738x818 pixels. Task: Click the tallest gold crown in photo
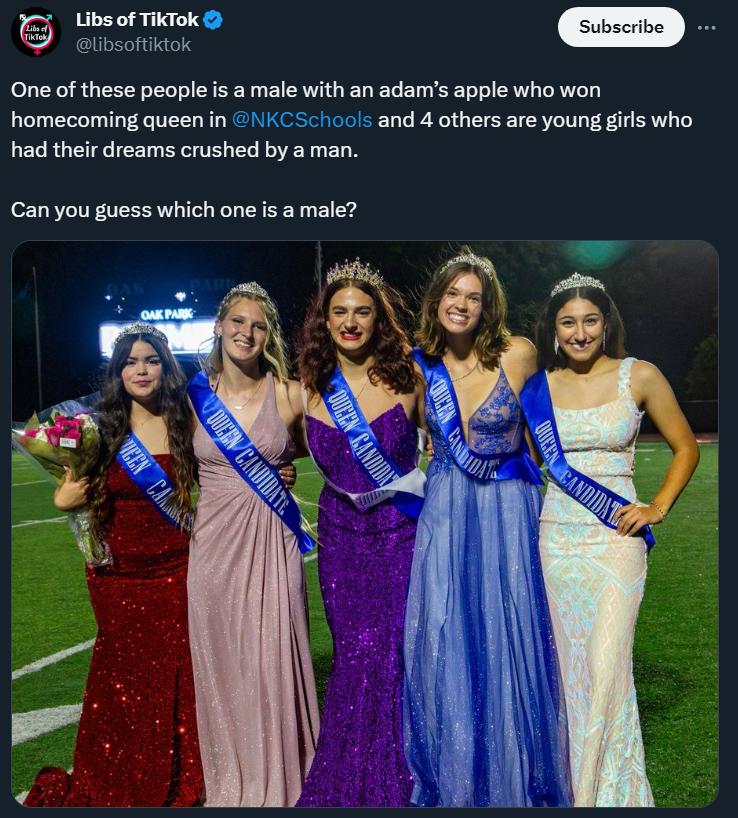355,272
